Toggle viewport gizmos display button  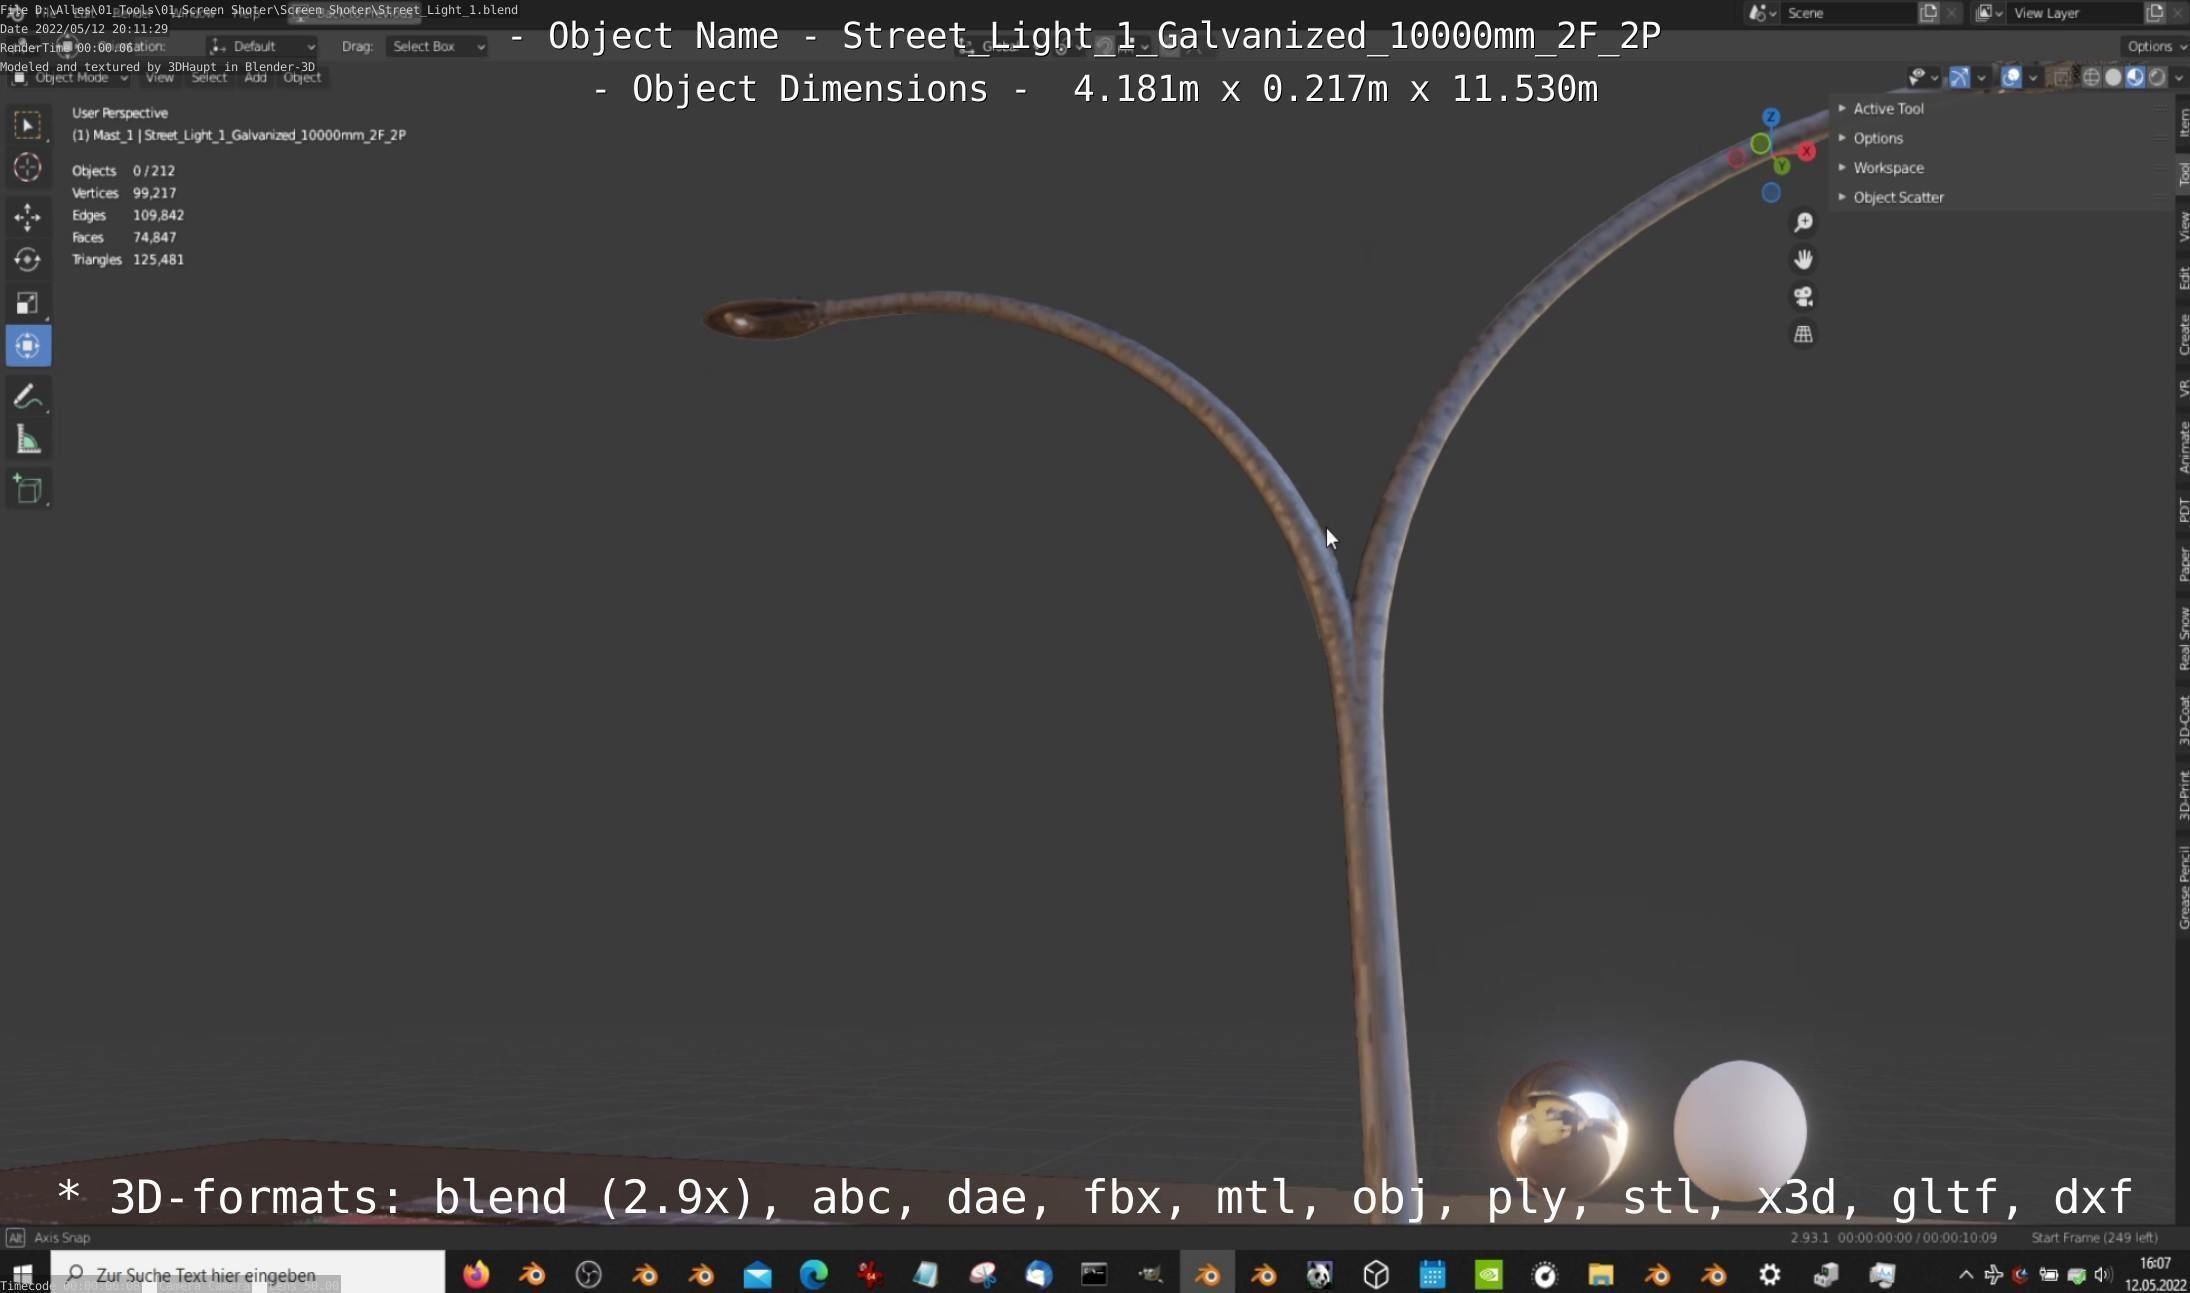1960,77
